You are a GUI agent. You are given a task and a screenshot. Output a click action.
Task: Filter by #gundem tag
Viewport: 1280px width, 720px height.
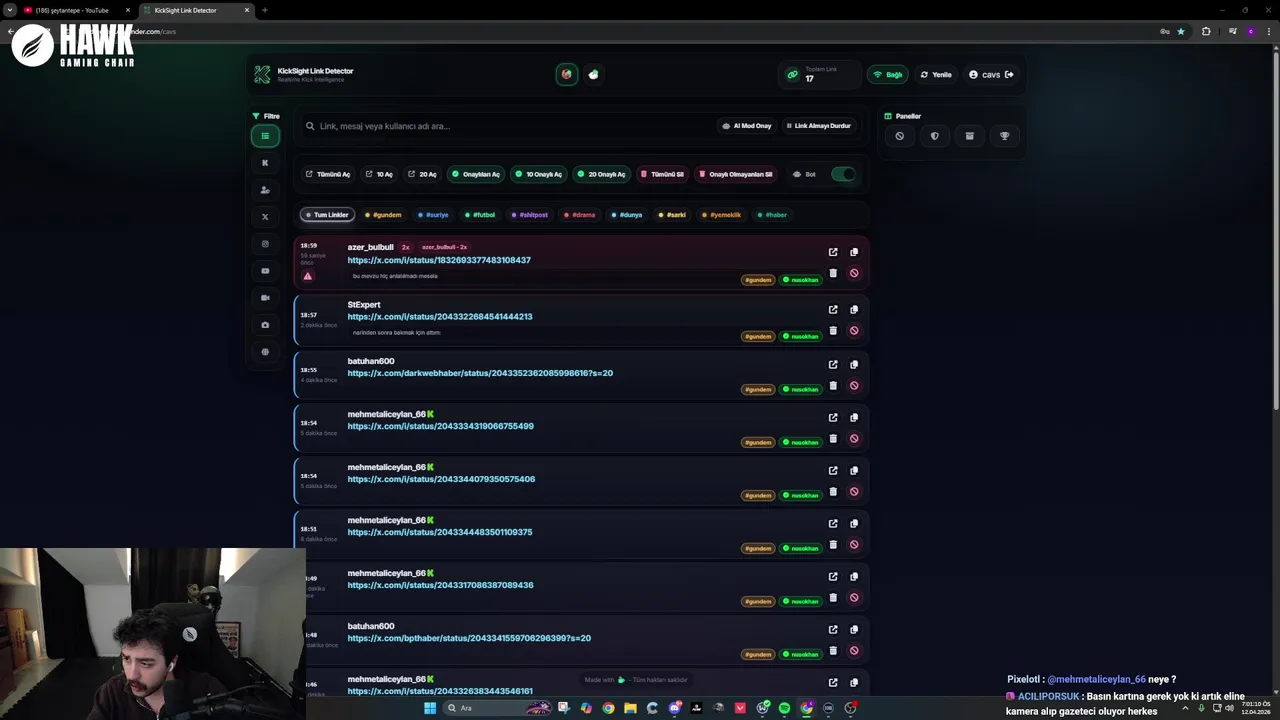383,215
